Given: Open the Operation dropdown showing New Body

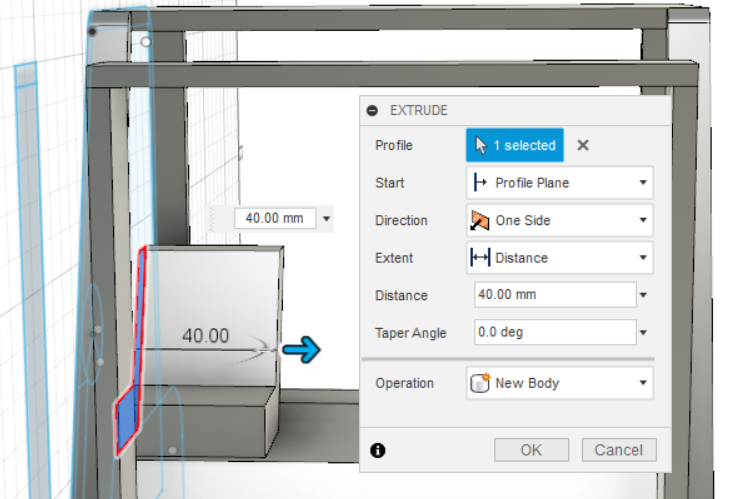Looking at the screenshot, I should click(x=559, y=383).
